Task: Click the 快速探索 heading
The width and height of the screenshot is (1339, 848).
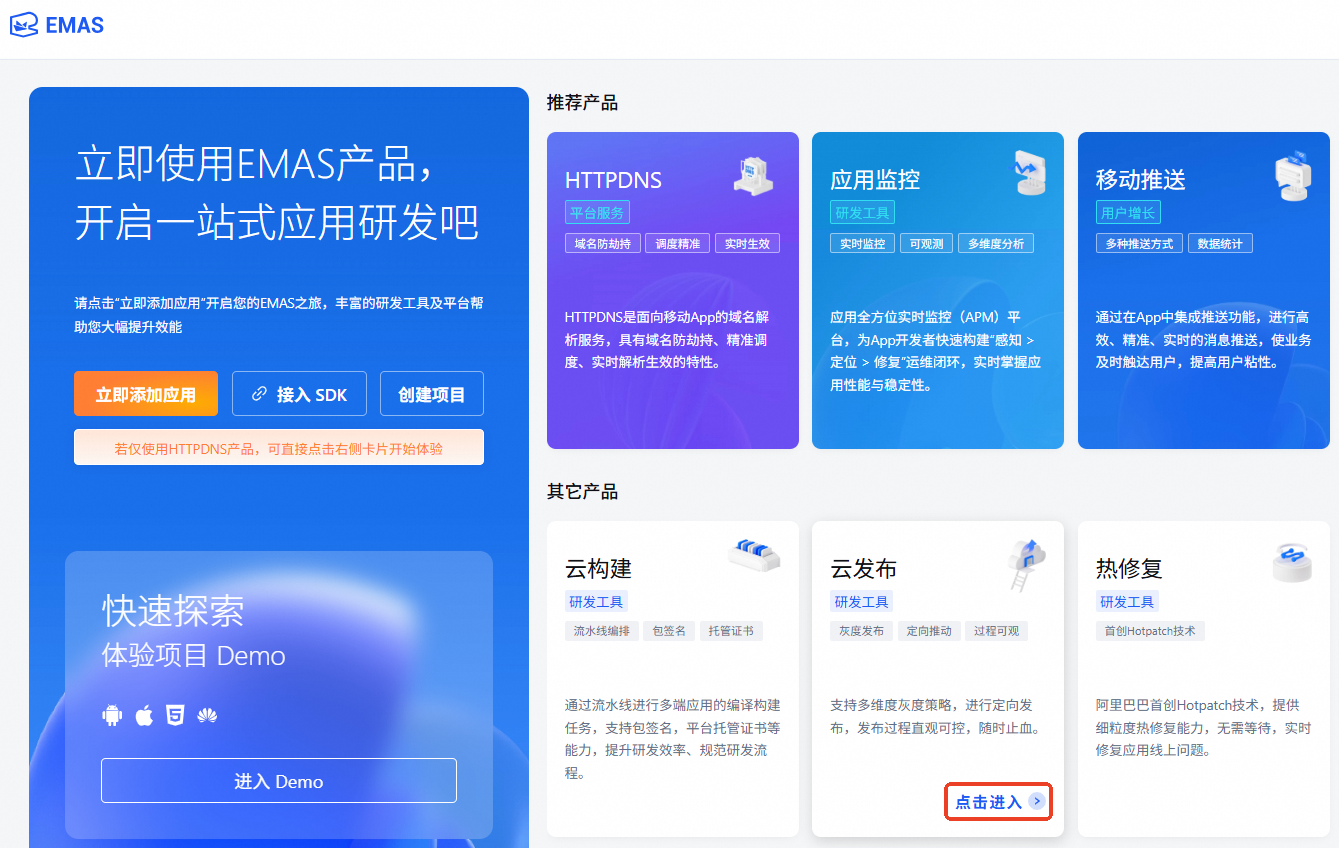Action: pos(173,611)
